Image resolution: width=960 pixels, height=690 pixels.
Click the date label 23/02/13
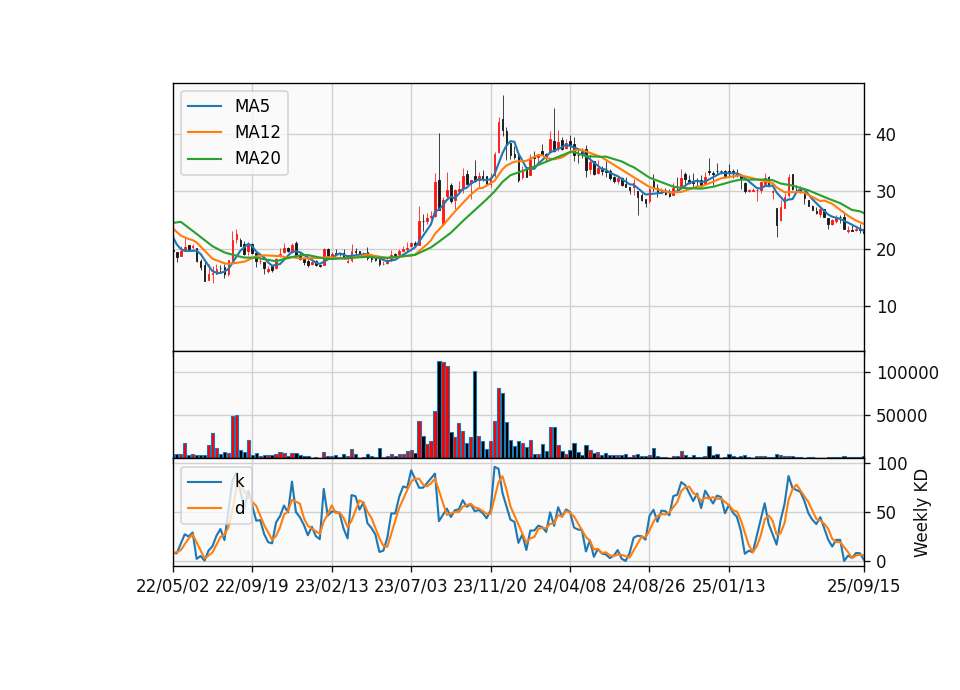[x=332, y=586]
